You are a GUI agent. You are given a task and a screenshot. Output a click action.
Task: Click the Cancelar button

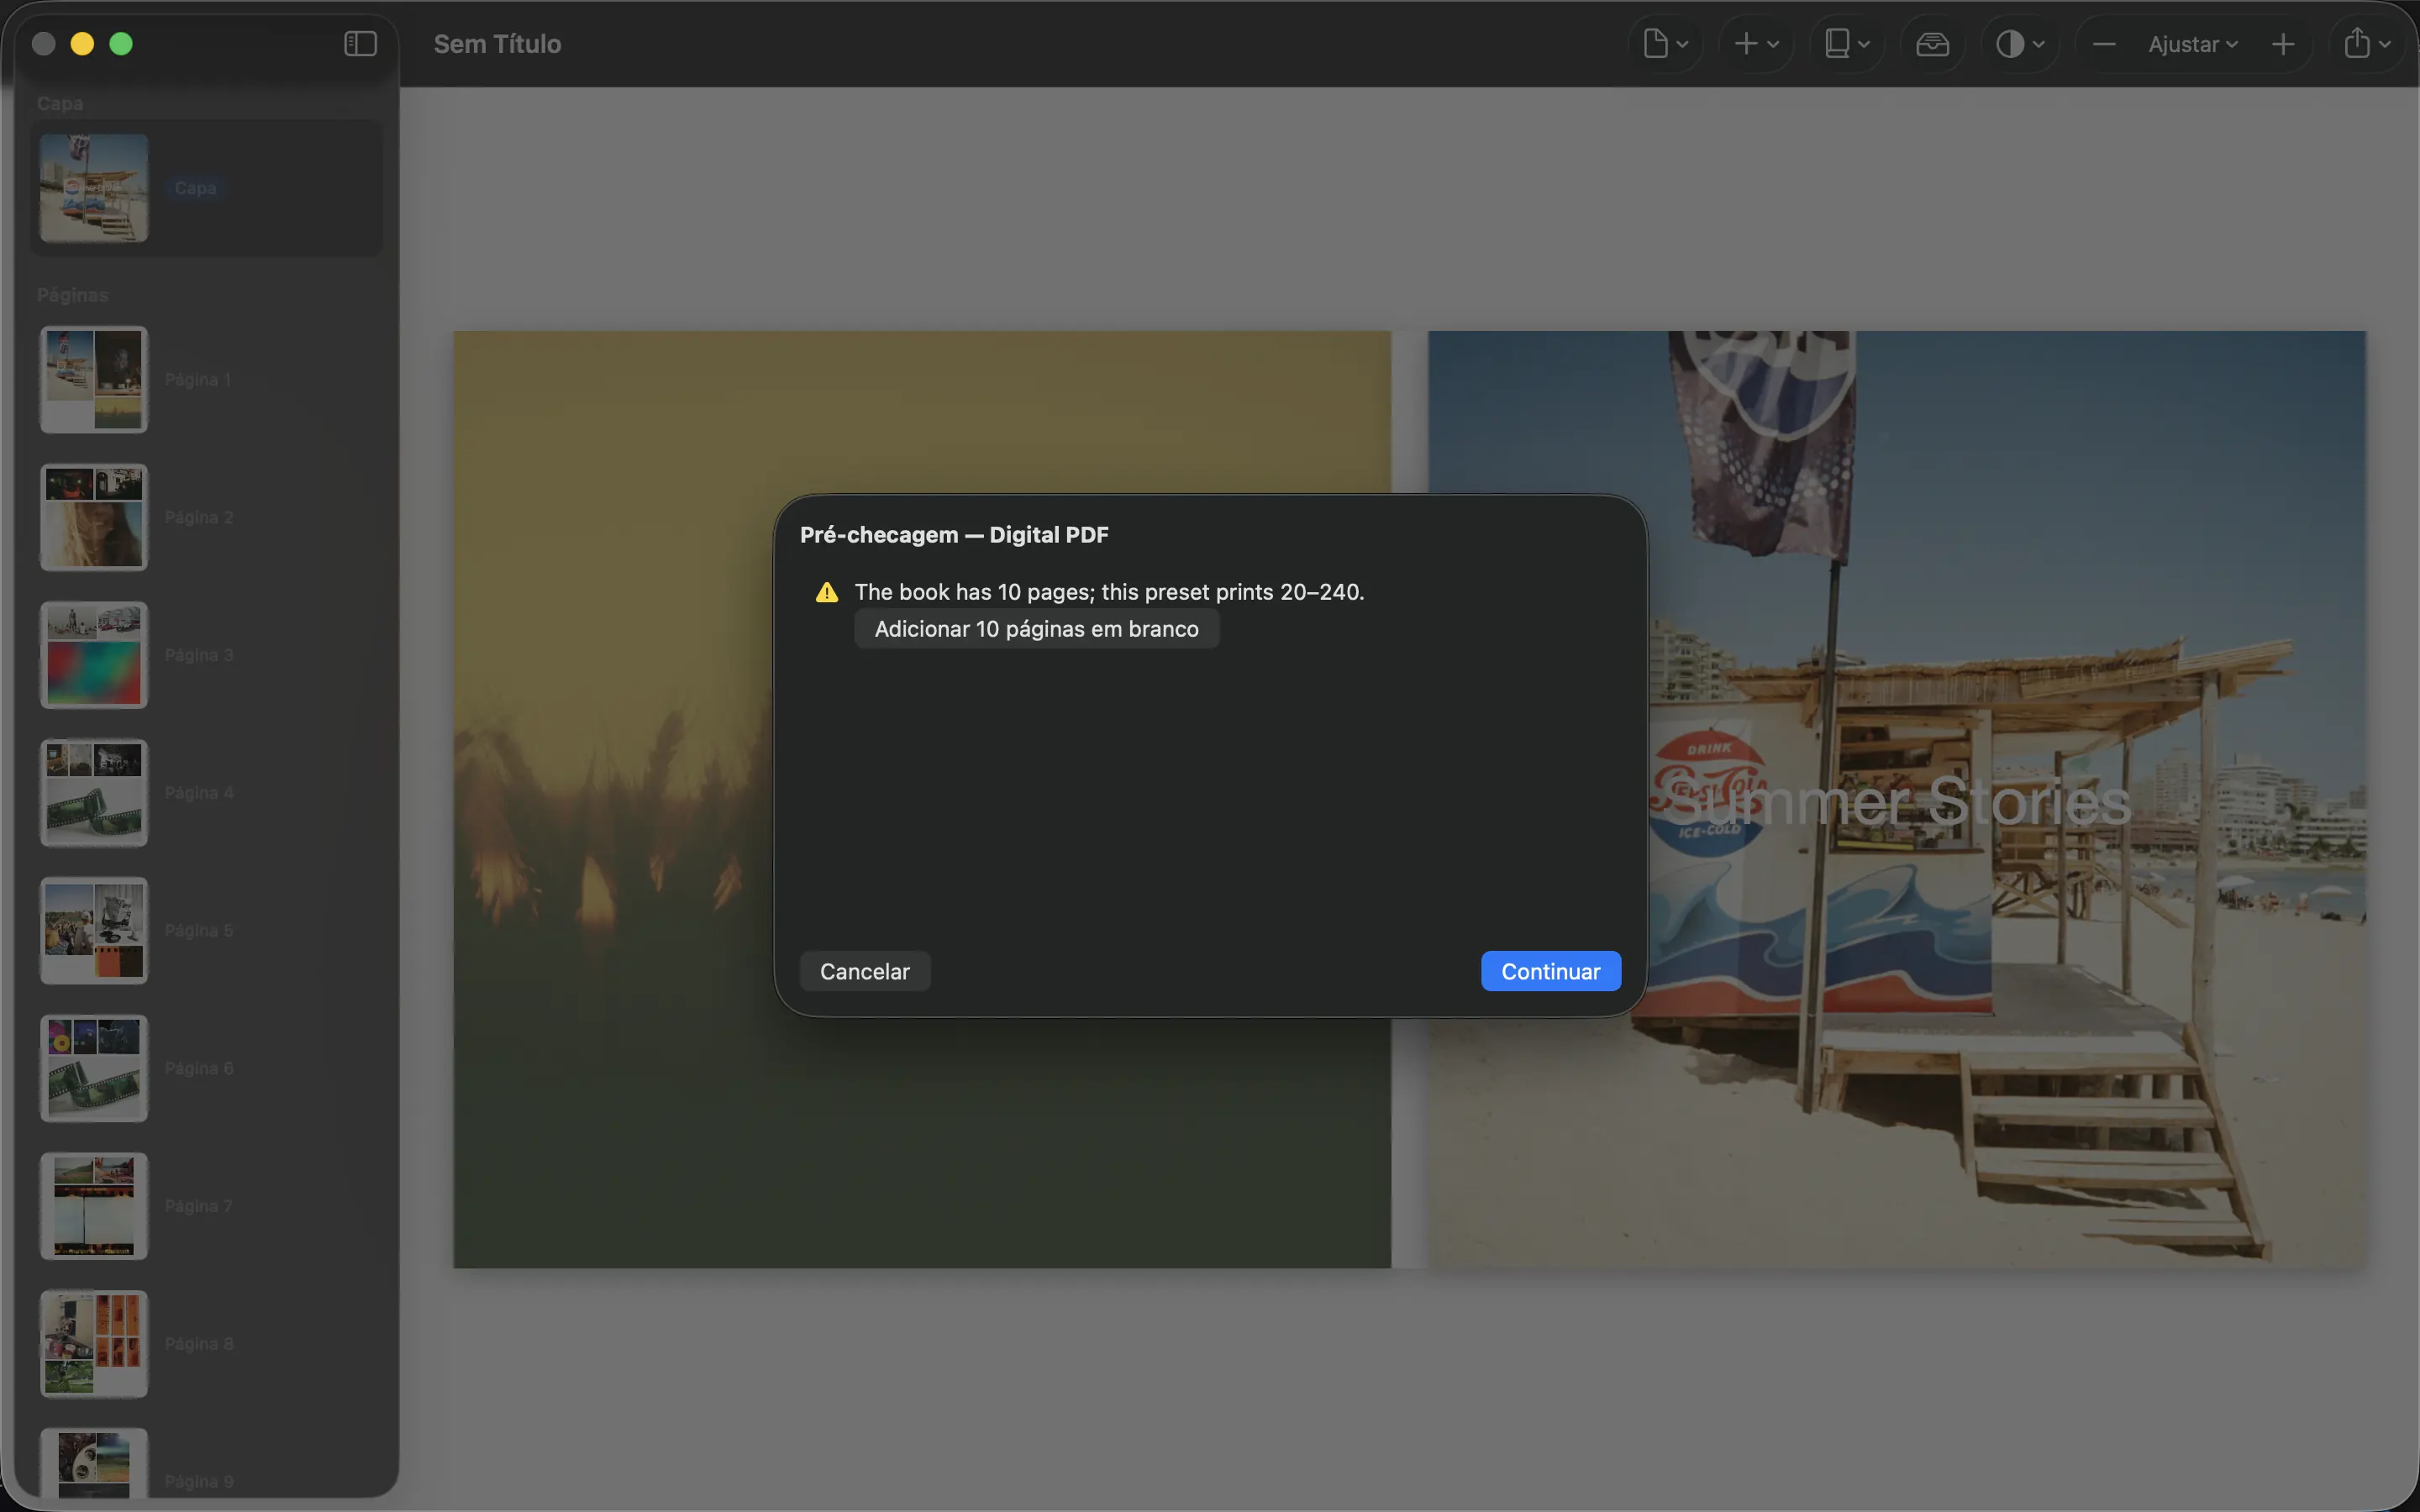(x=865, y=971)
